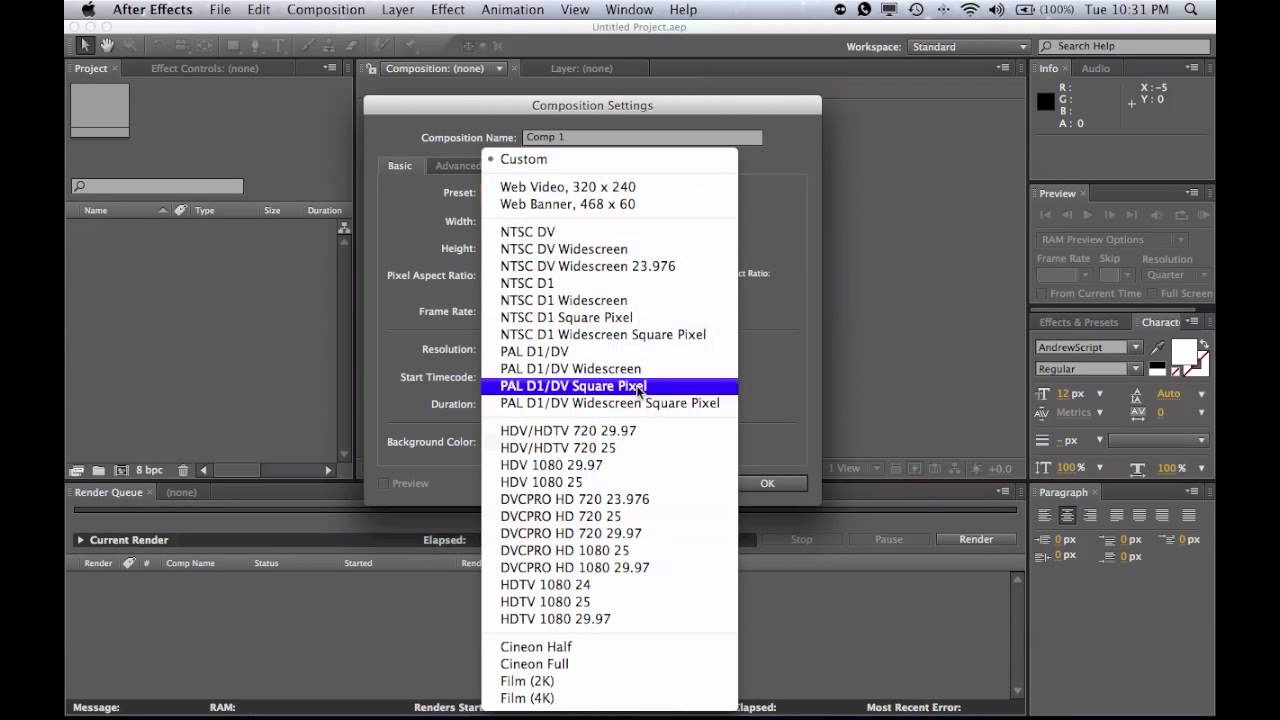Click the OK button in Composition Settings
Viewport: 1280px width, 720px height.
[767, 483]
